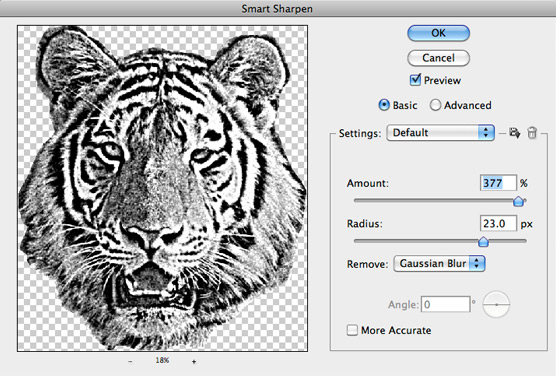This screenshot has height=376, width=556.
Task: Open the Settings Default dropdown
Action: coord(440,133)
